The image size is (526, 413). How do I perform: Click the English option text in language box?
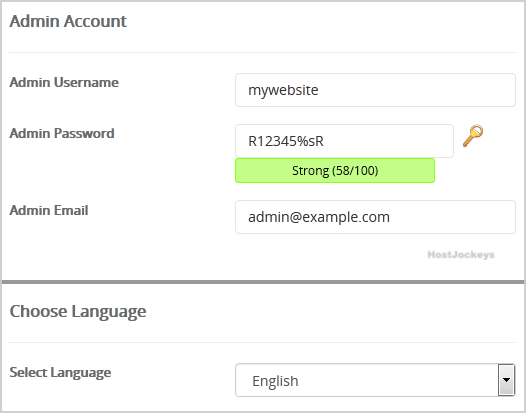click(x=275, y=381)
